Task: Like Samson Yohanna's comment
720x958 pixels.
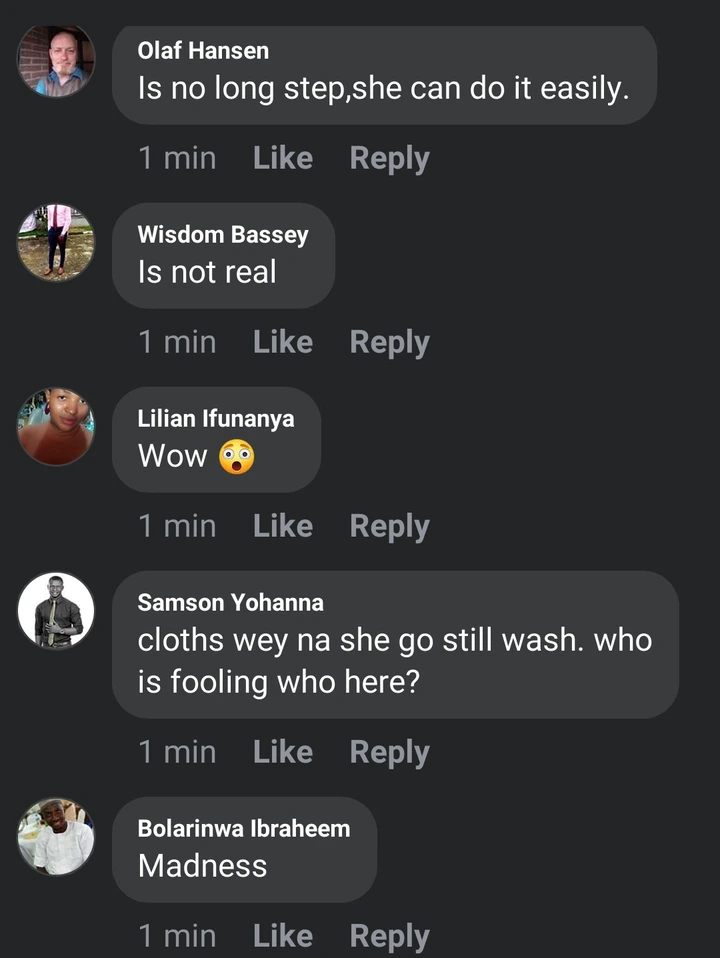Action: [283, 752]
